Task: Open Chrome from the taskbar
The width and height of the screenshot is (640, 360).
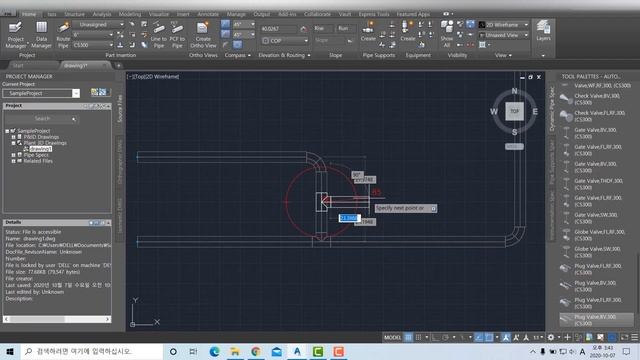Action: pyautogui.click(x=256, y=351)
